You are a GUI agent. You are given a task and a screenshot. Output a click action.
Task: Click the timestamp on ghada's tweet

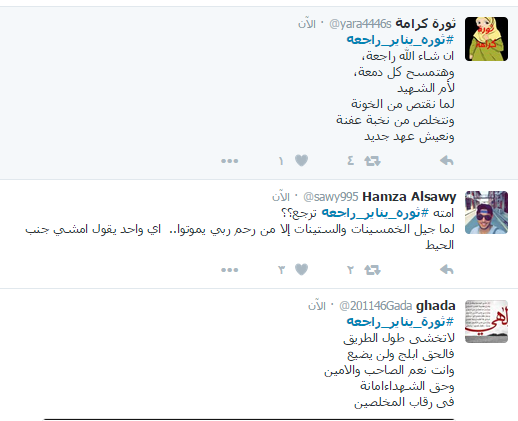(317, 306)
